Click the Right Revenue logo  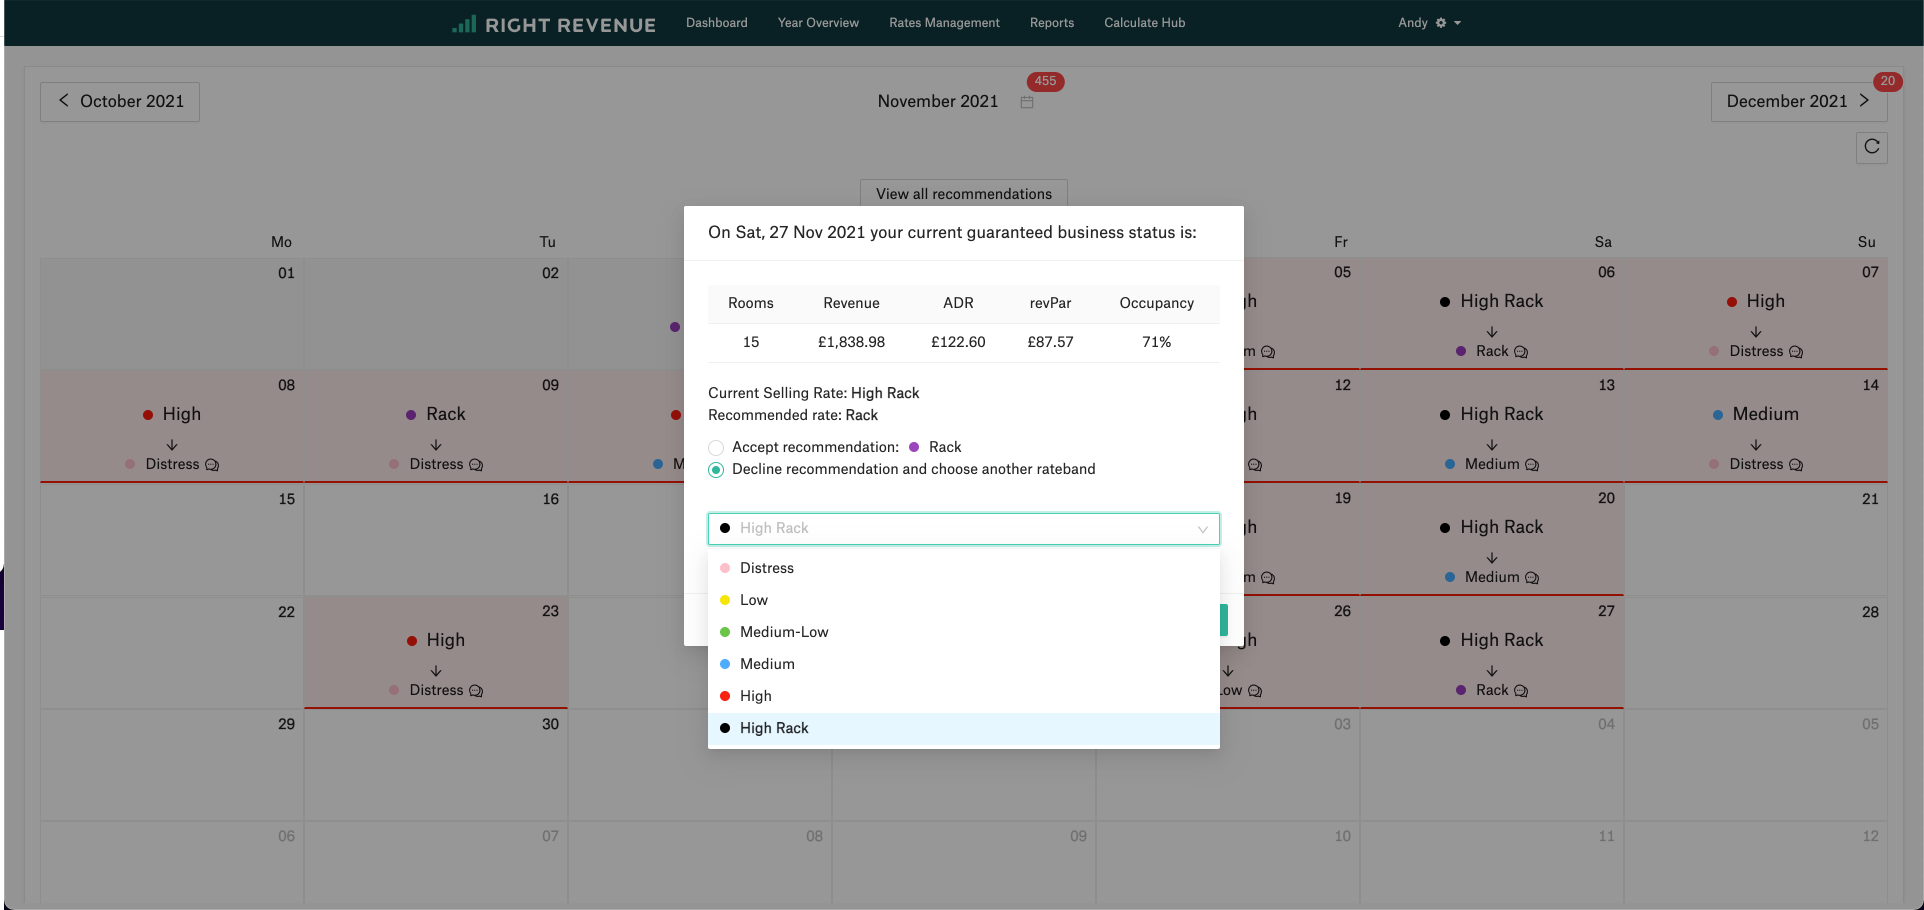(x=554, y=24)
